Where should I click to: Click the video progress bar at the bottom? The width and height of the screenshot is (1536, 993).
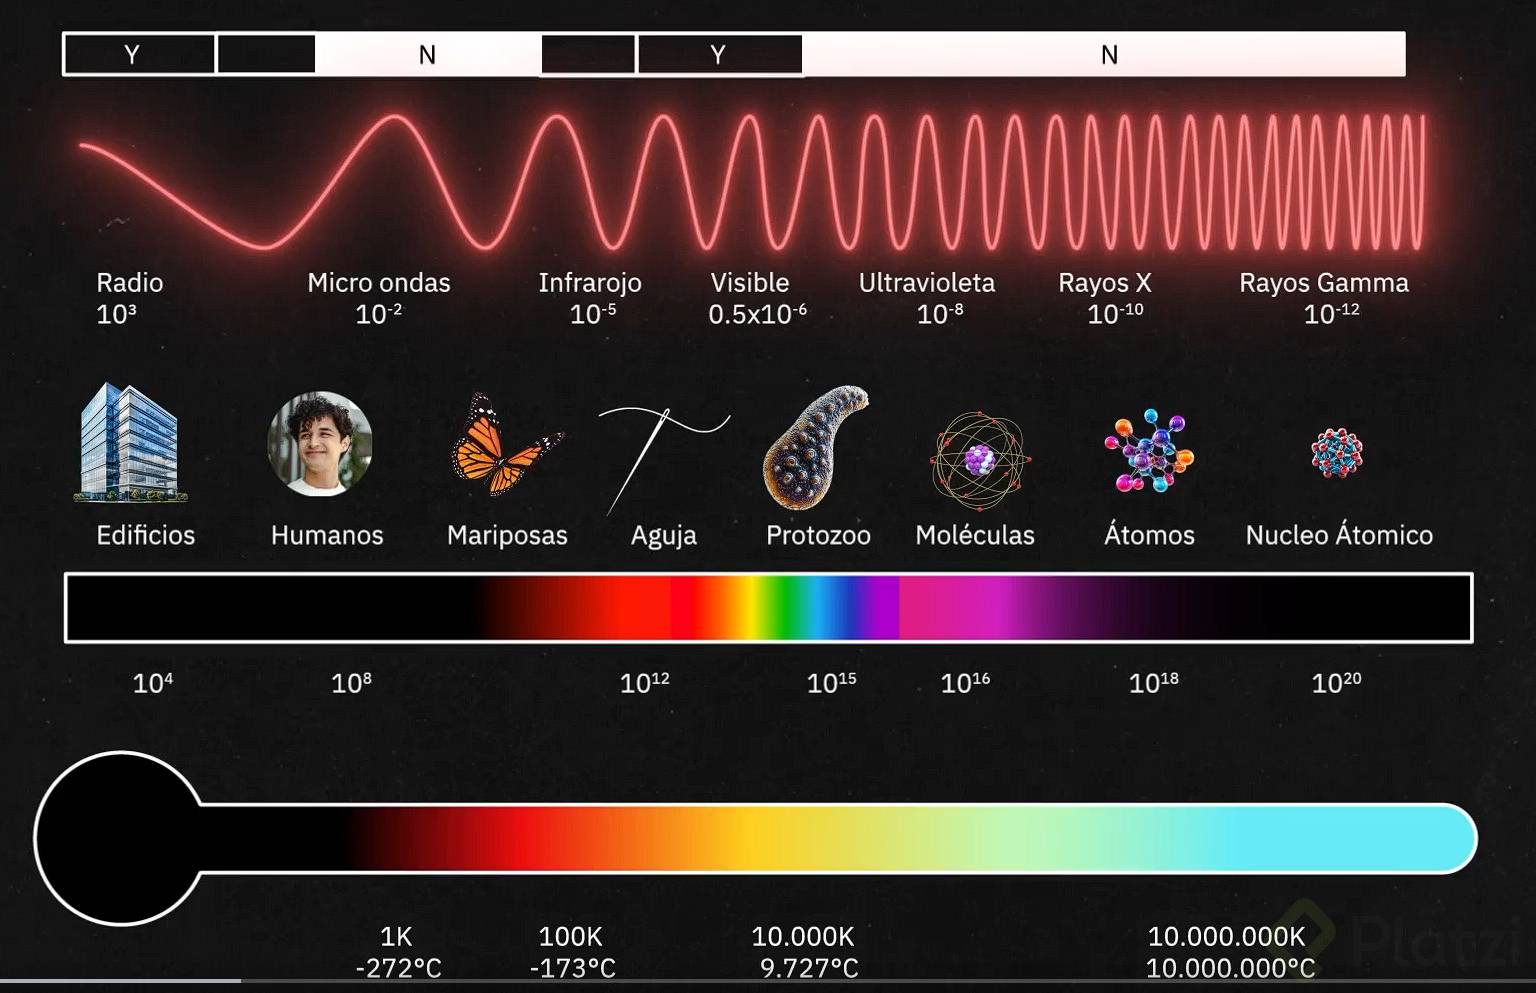(x=768, y=981)
